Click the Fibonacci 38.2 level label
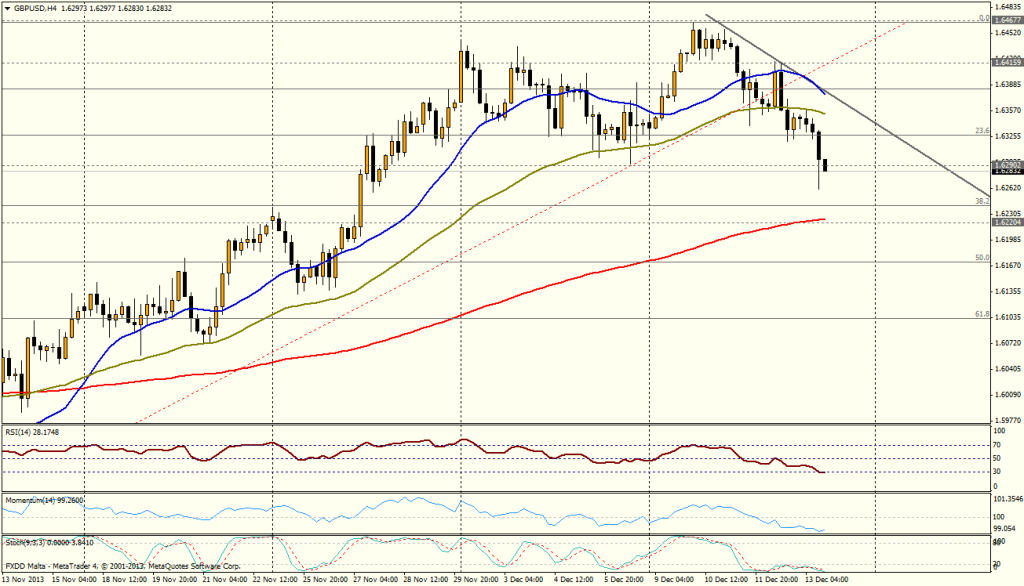Image resolution: width=1024 pixels, height=586 pixels. (x=981, y=201)
